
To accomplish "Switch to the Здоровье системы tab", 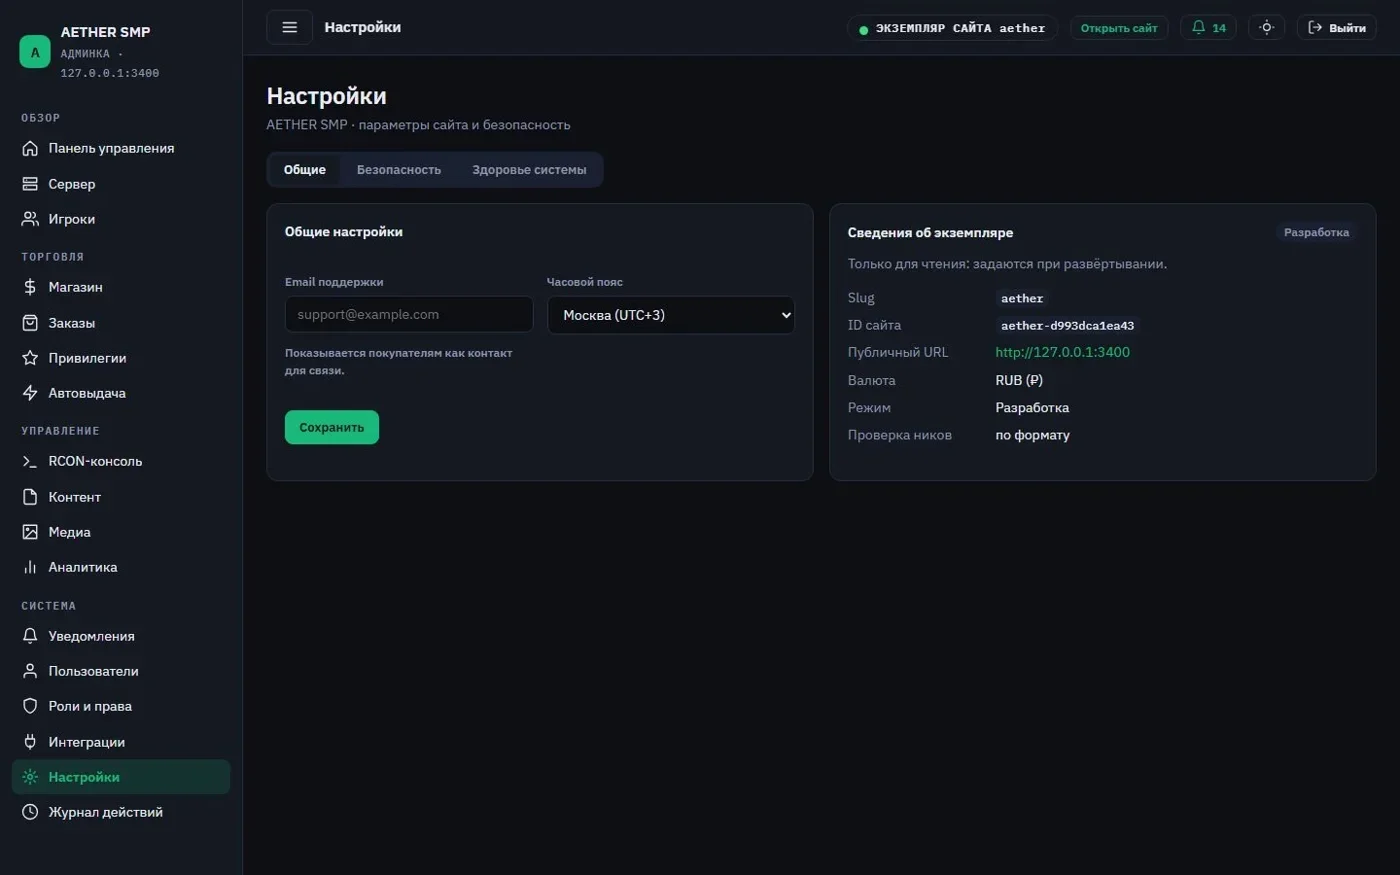I will click(x=529, y=170).
